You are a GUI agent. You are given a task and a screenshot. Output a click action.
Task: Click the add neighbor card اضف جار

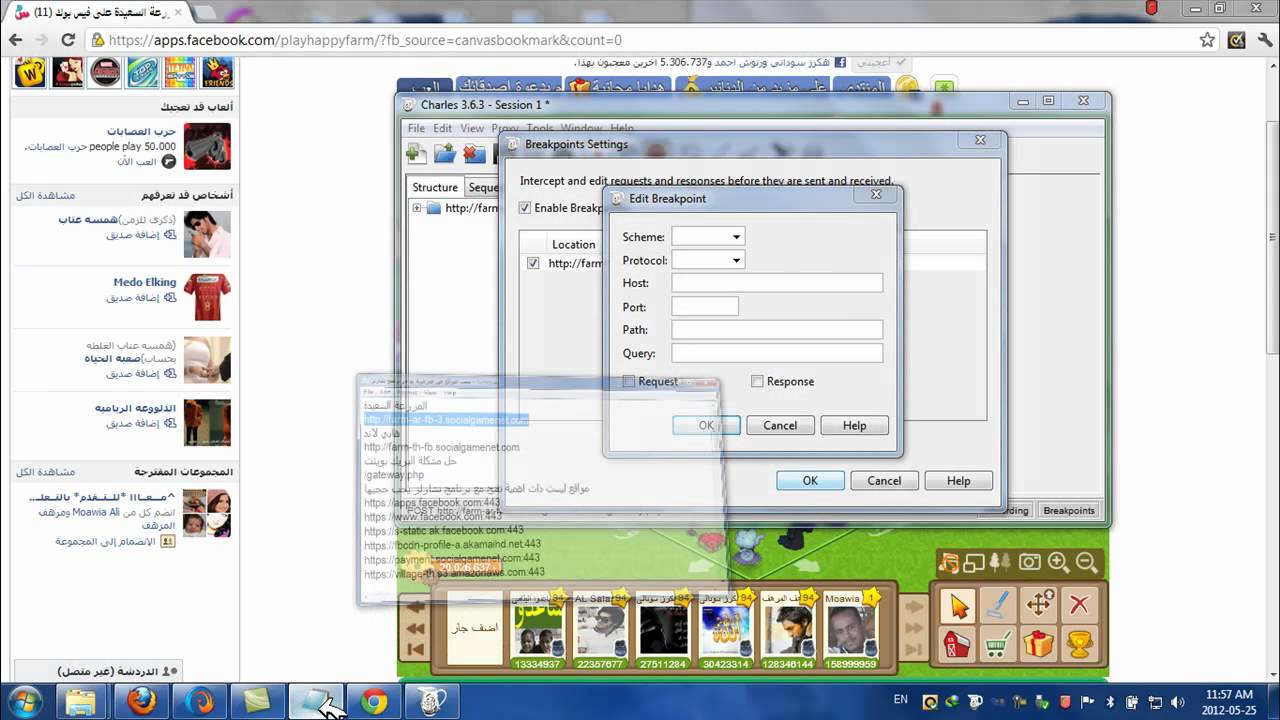tap(474, 629)
